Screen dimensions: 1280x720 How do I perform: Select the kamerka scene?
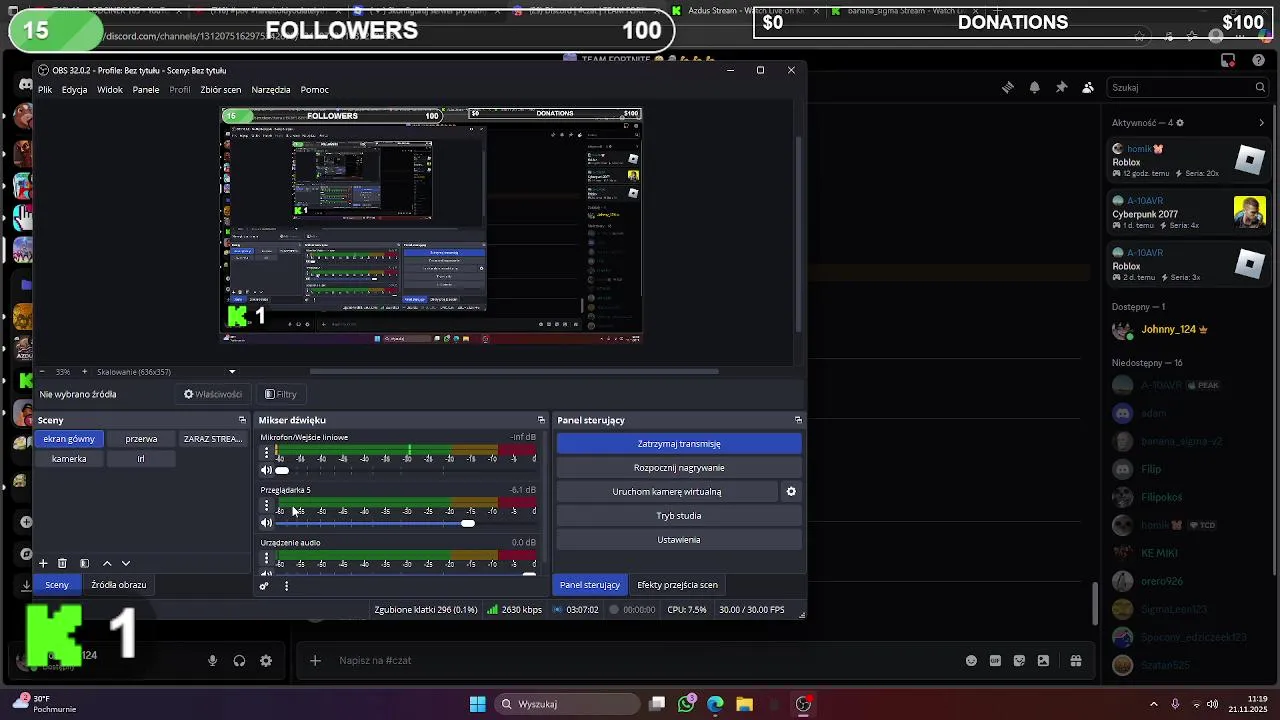point(69,458)
